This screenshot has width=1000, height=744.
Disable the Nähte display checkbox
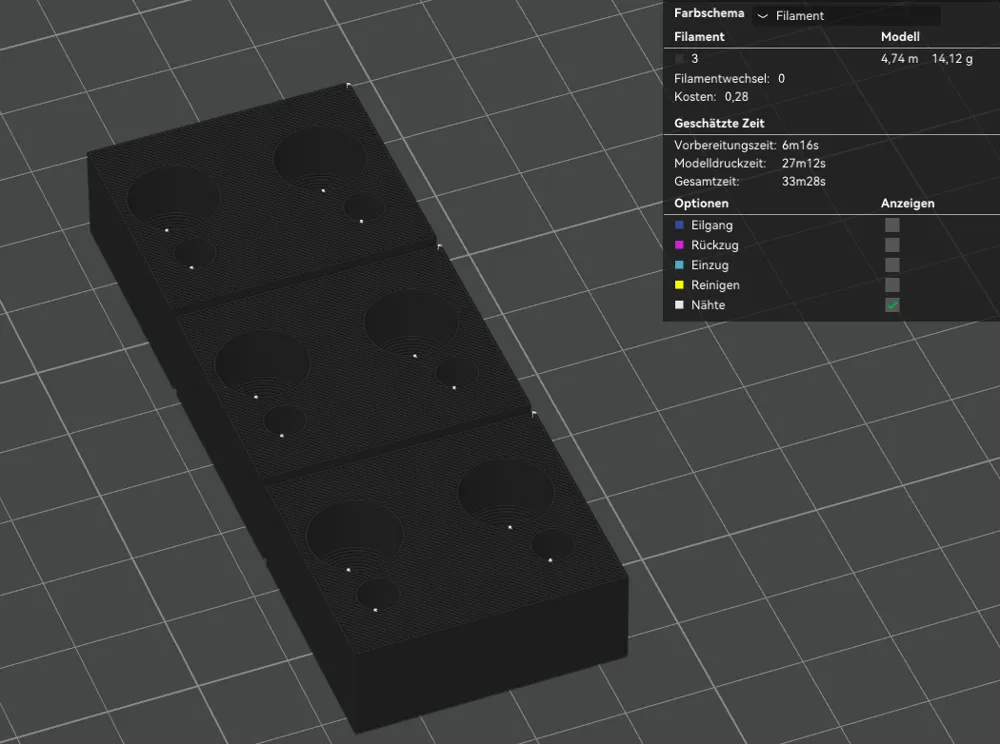tap(892, 305)
